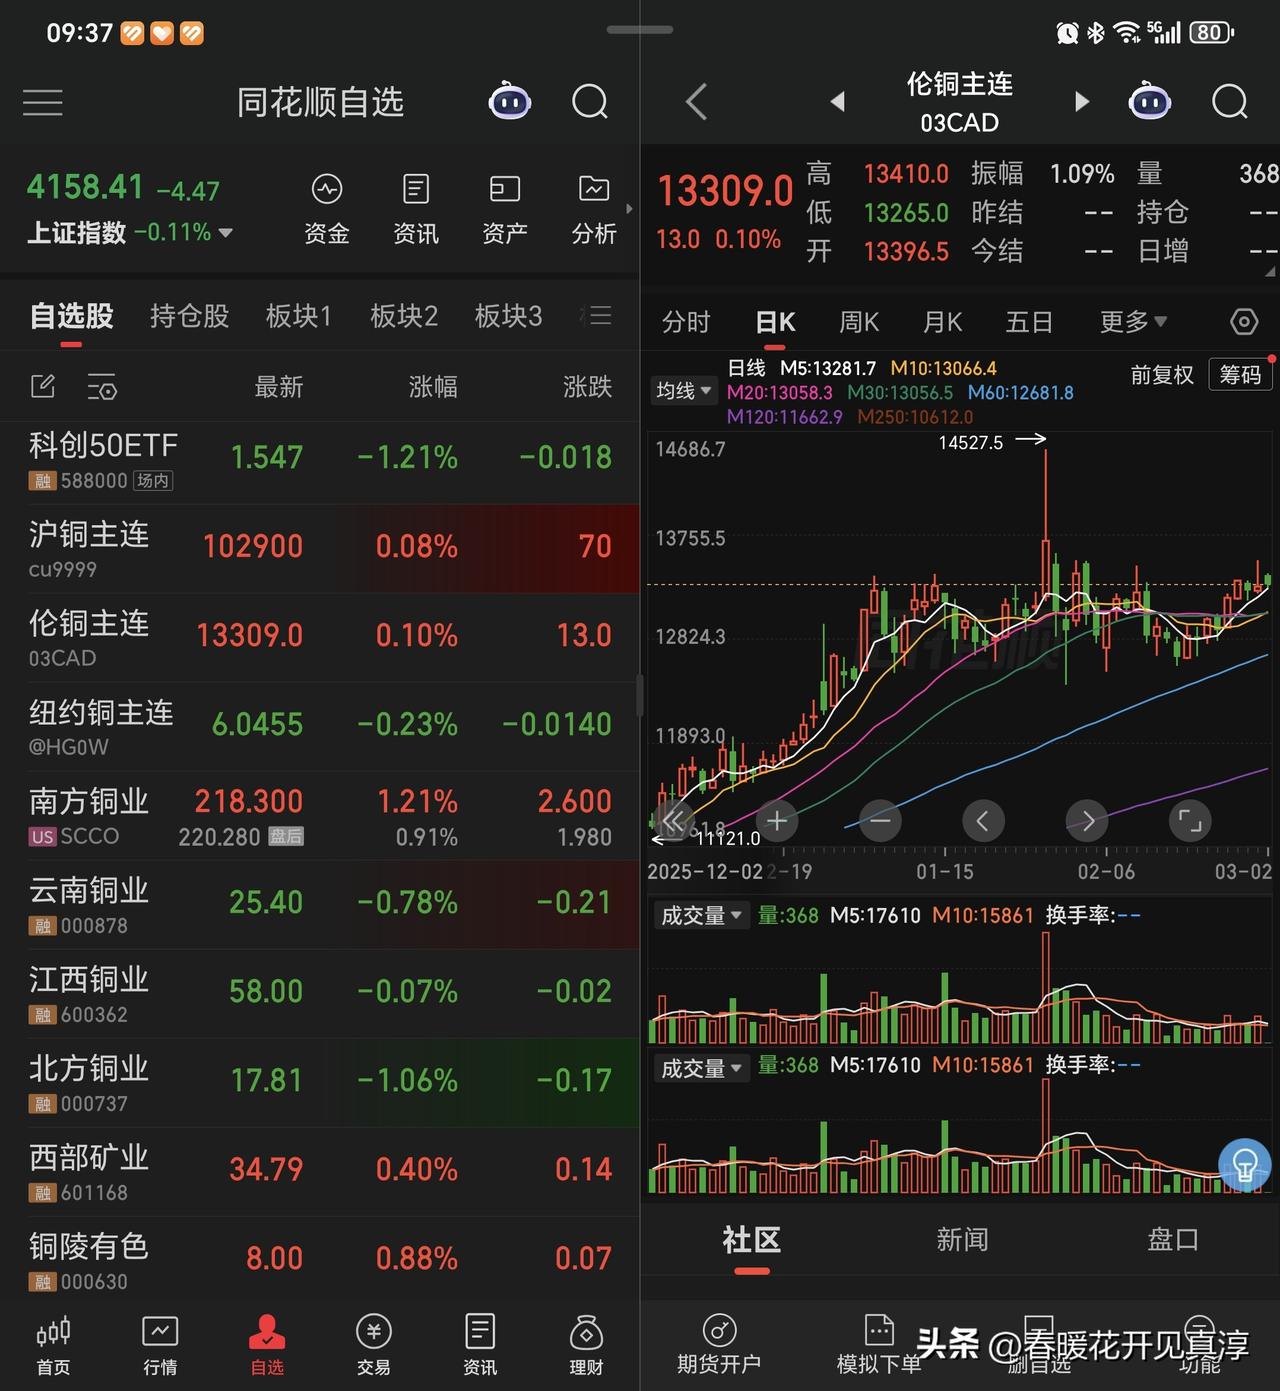Image resolution: width=1280 pixels, height=1391 pixels.
Task: Tap the edit watchlist pencil icon
Action: click(x=43, y=386)
